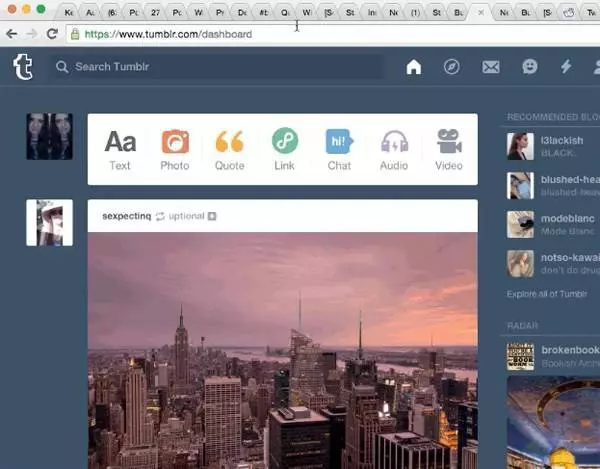Create a new Text post

pos(120,150)
